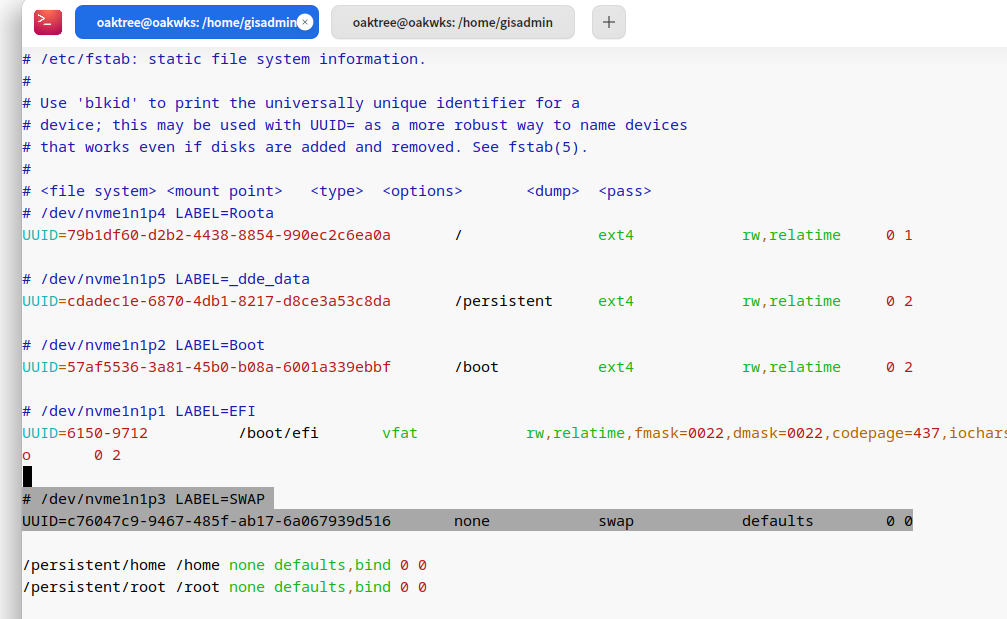Viewport: 1007px width, 619px height.
Task: Click '/persistent' mount point in the cdadec1e row
Action: [x=504, y=301]
